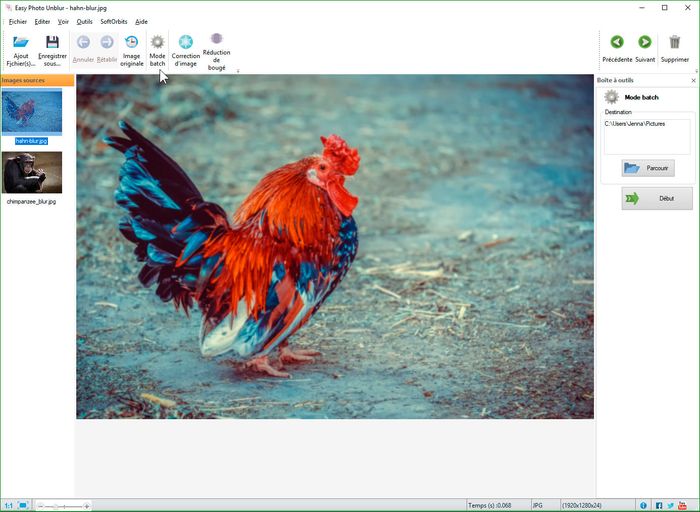Open the Outils menu

pyautogui.click(x=84, y=21)
